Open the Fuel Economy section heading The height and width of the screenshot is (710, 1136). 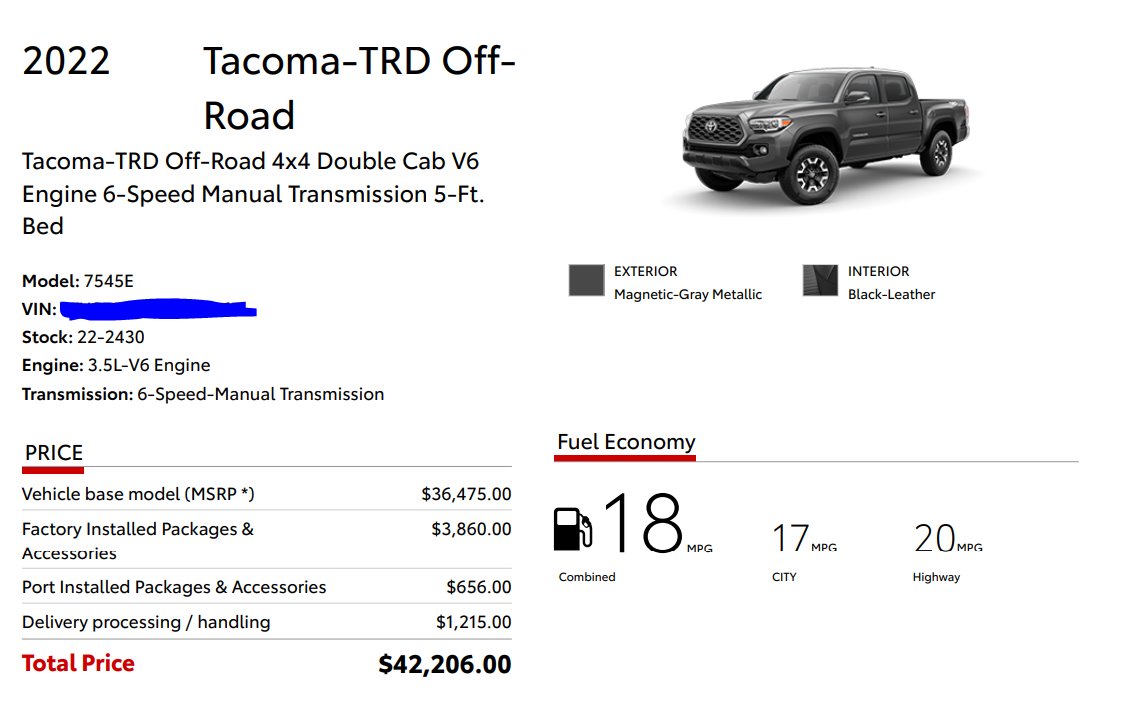tap(626, 441)
